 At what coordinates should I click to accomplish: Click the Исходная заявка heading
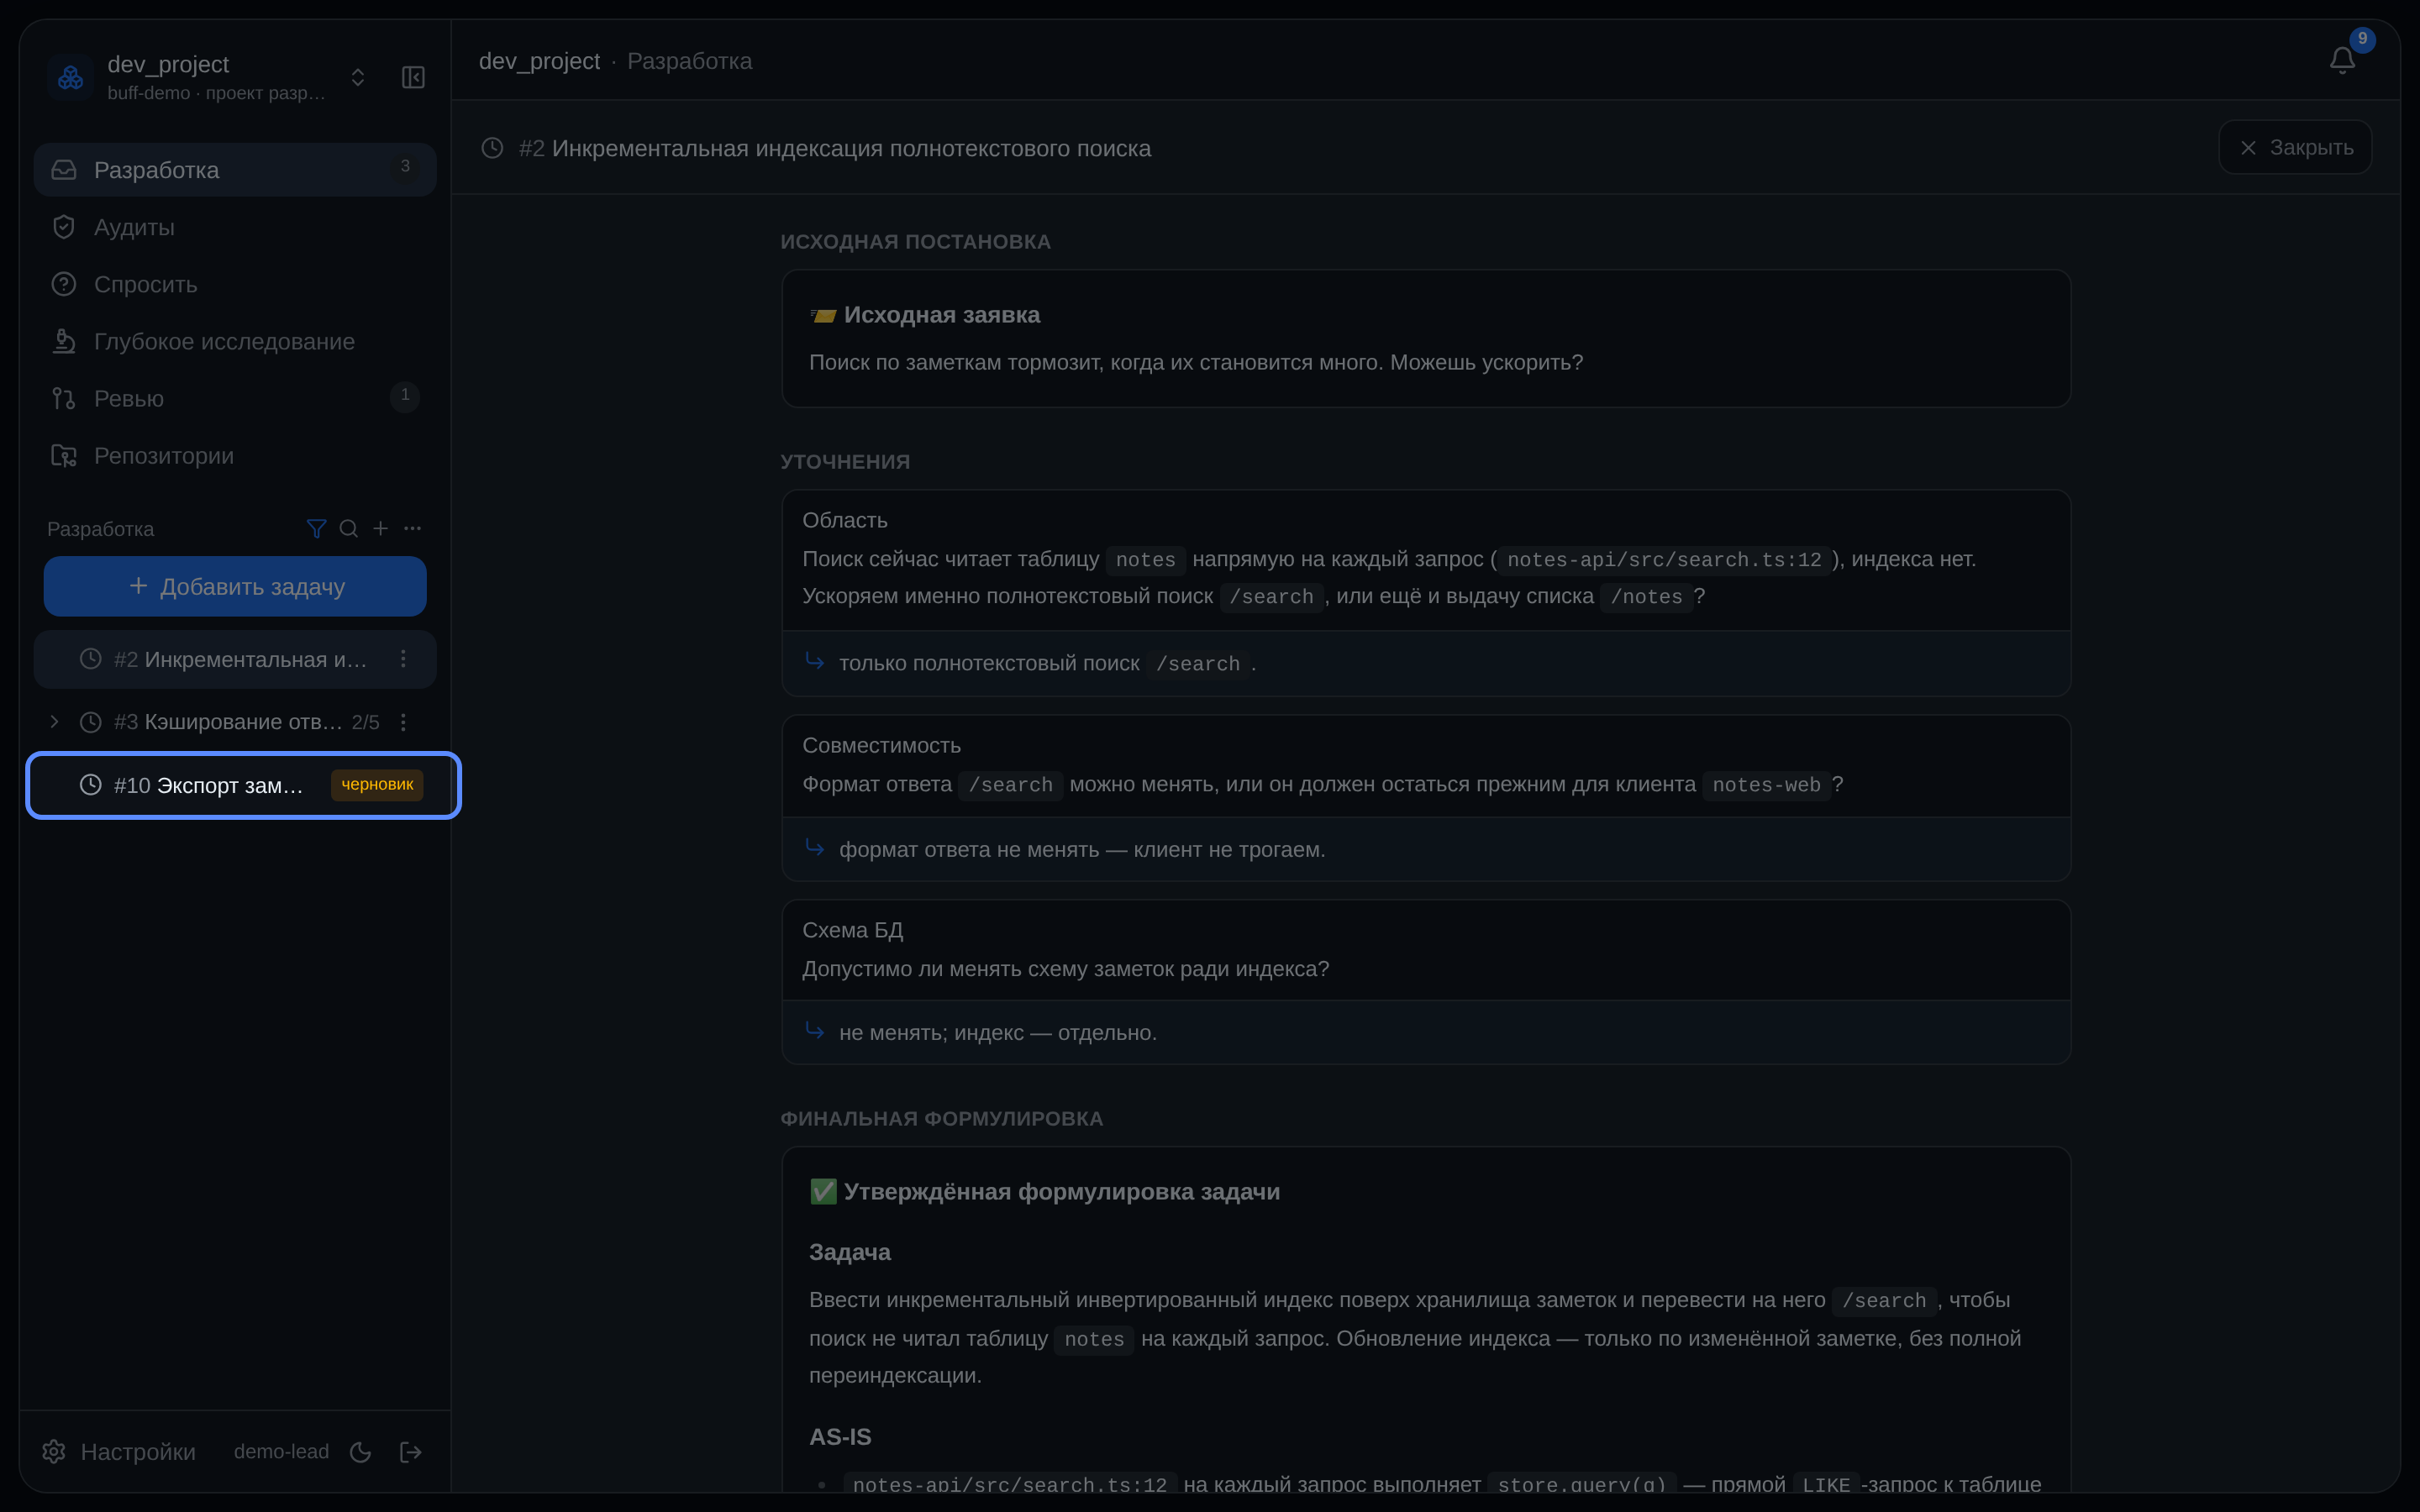coord(941,315)
